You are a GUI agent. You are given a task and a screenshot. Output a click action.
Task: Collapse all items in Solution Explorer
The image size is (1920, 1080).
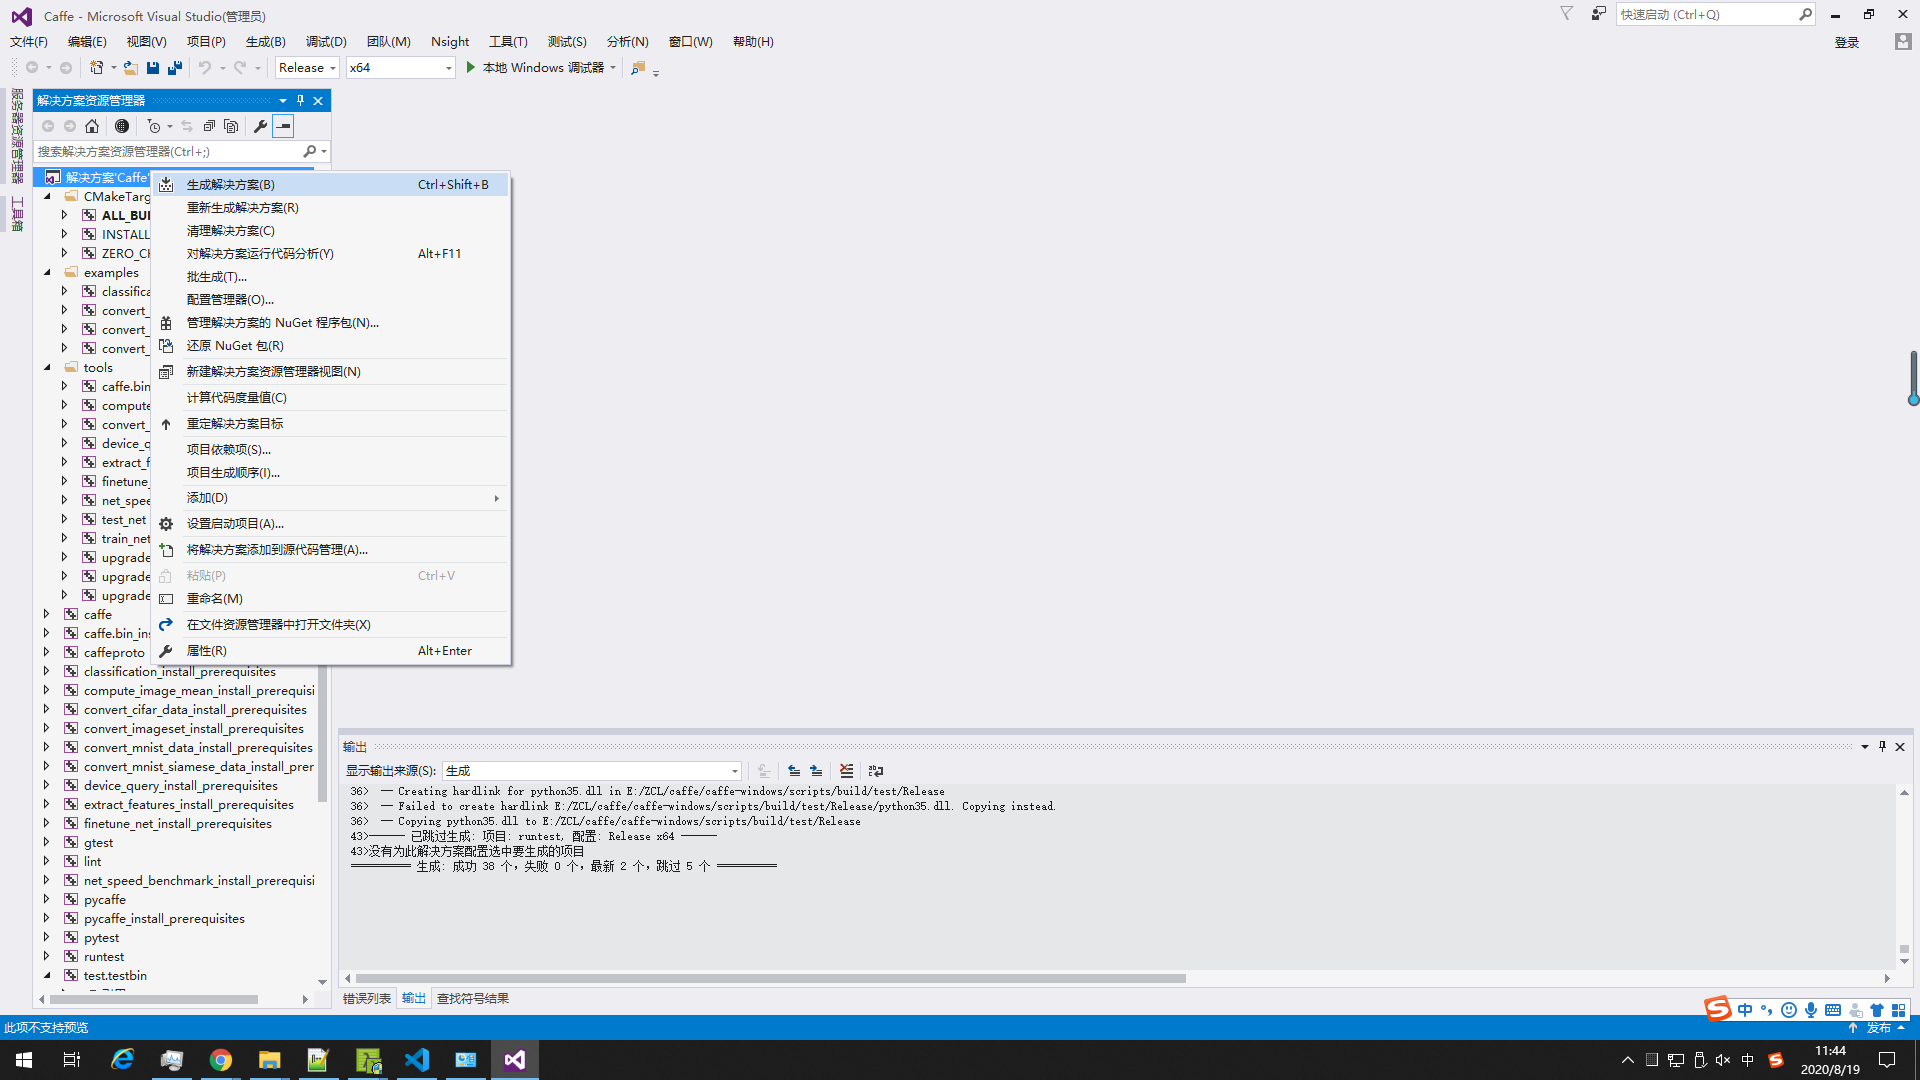[x=209, y=126]
